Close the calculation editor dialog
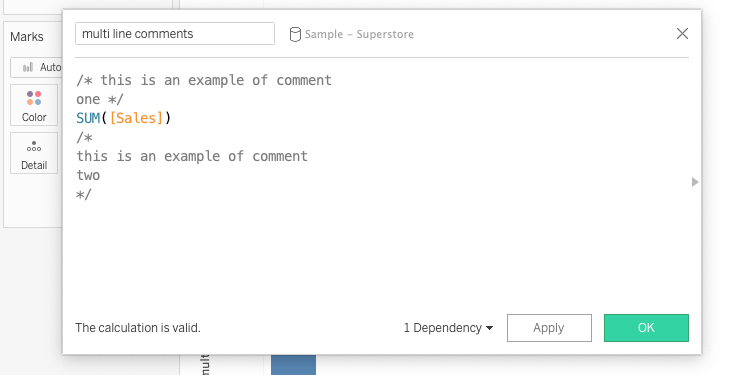 (682, 33)
